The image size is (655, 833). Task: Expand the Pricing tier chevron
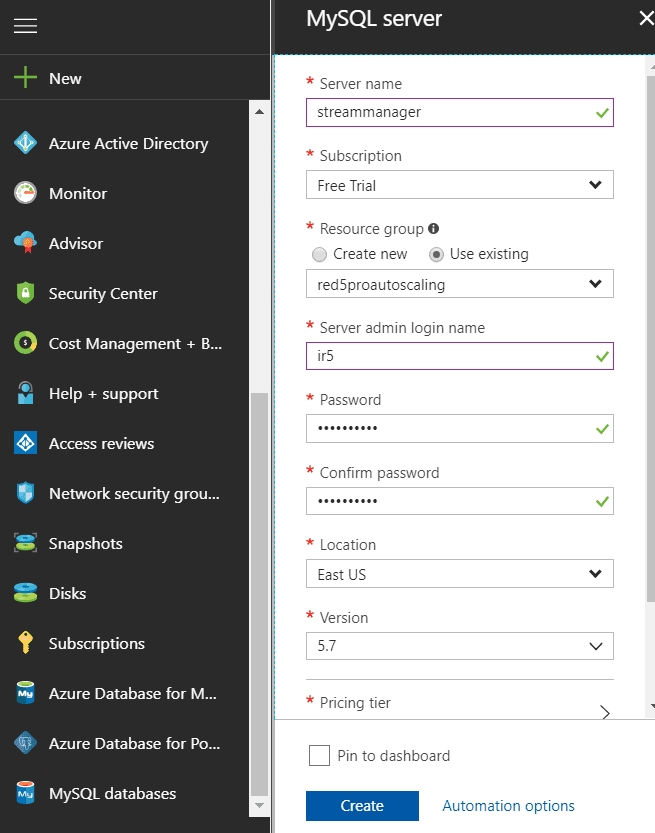point(605,712)
